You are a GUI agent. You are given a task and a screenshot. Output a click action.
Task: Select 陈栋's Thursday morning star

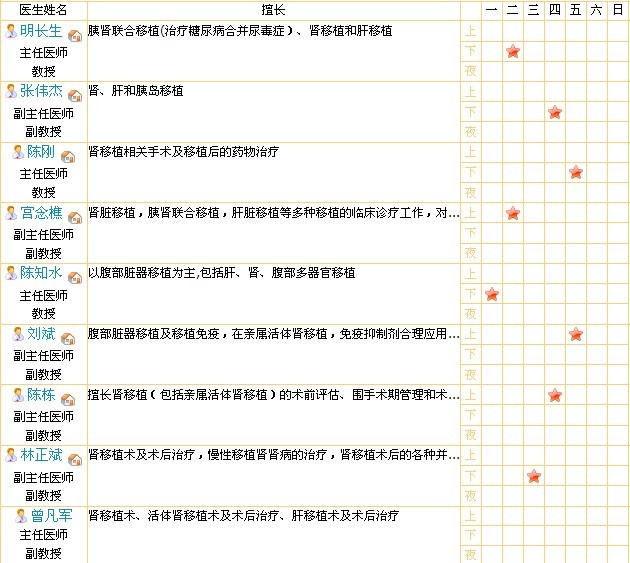click(554, 395)
